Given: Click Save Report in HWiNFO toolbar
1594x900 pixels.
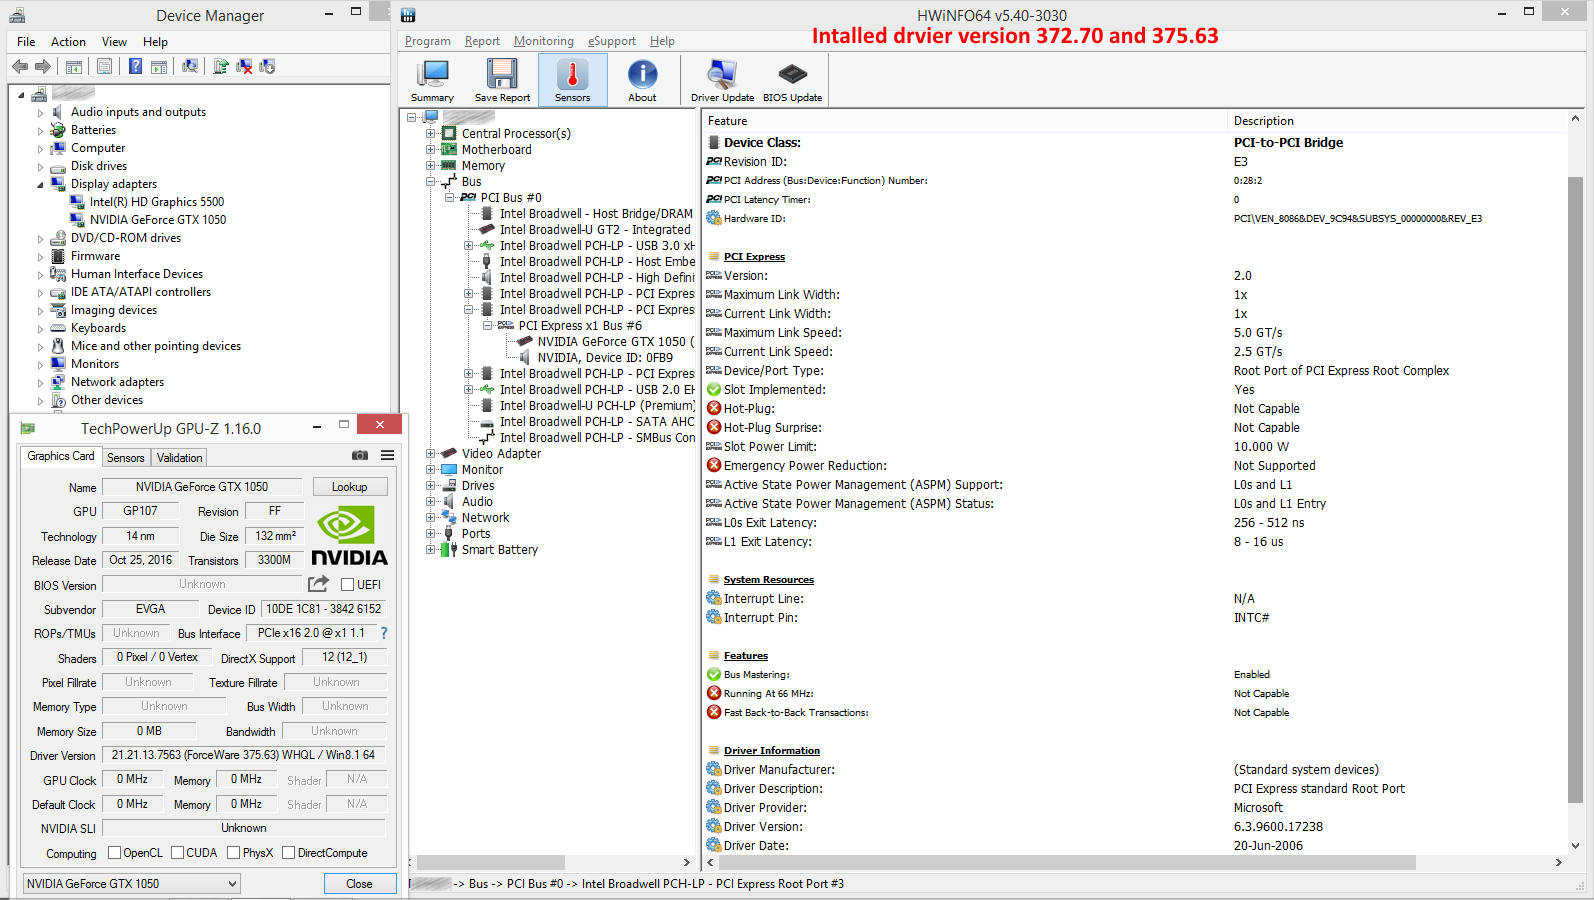Looking at the screenshot, I should [x=502, y=80].
